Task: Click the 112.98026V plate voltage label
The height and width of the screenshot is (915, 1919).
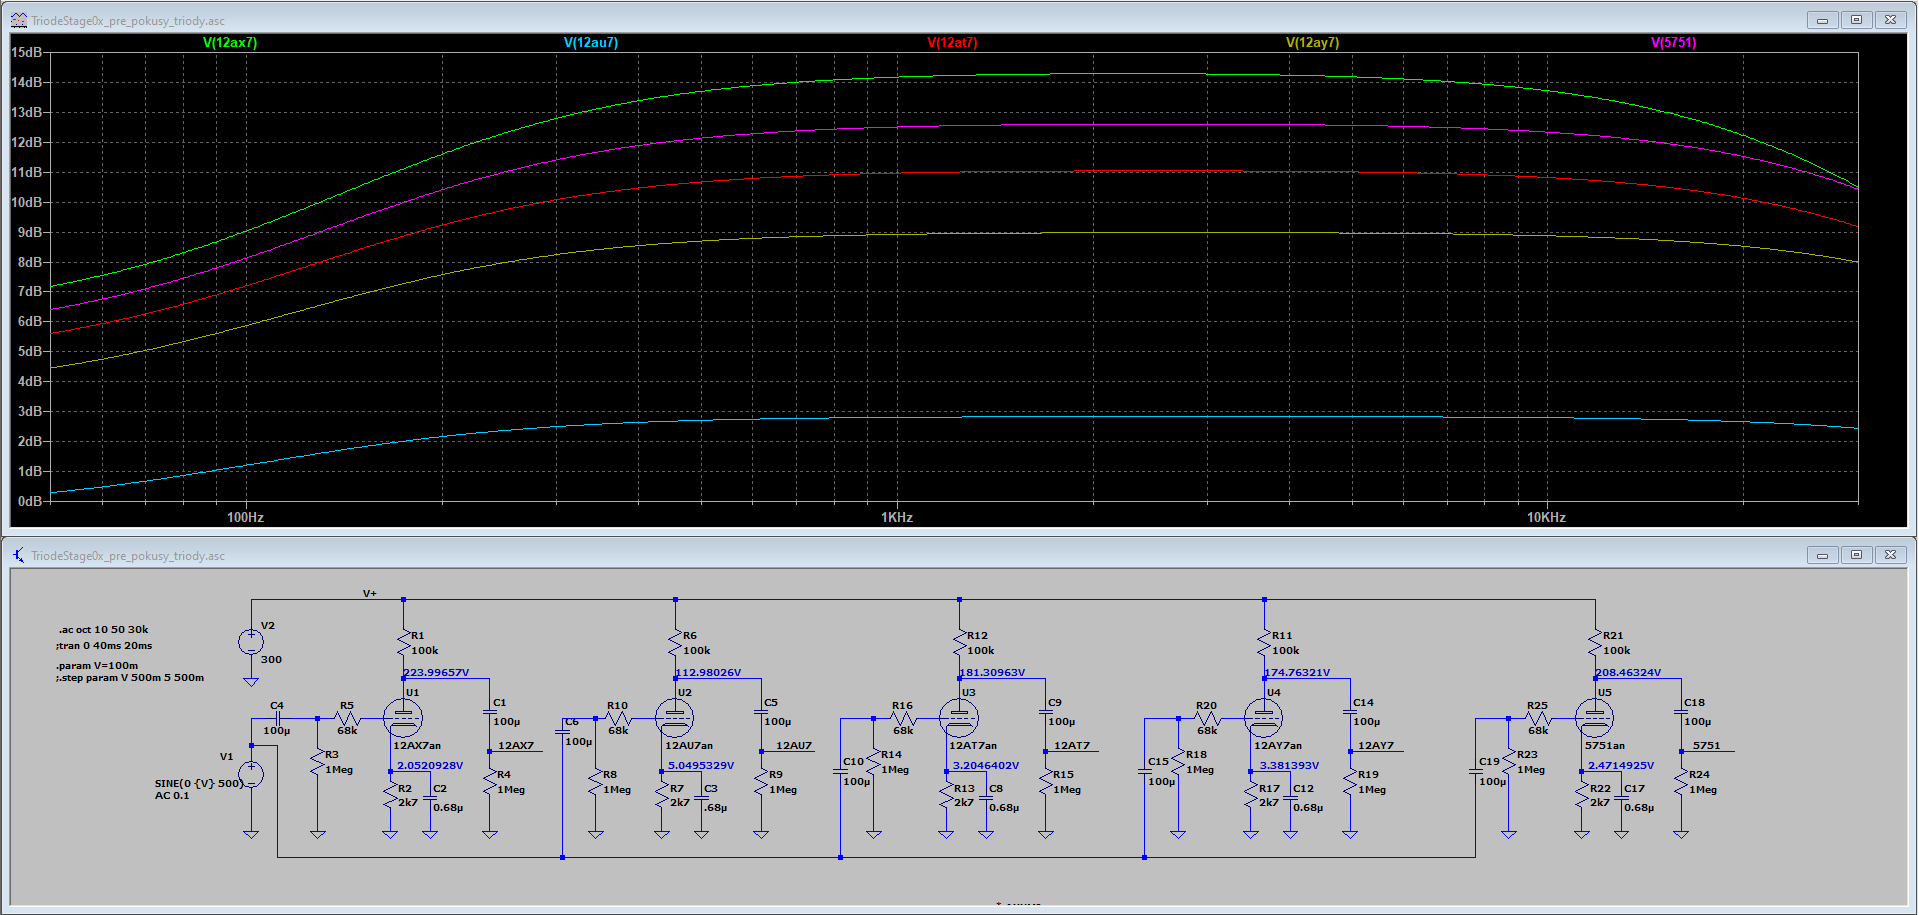Action: coord(708,673)
